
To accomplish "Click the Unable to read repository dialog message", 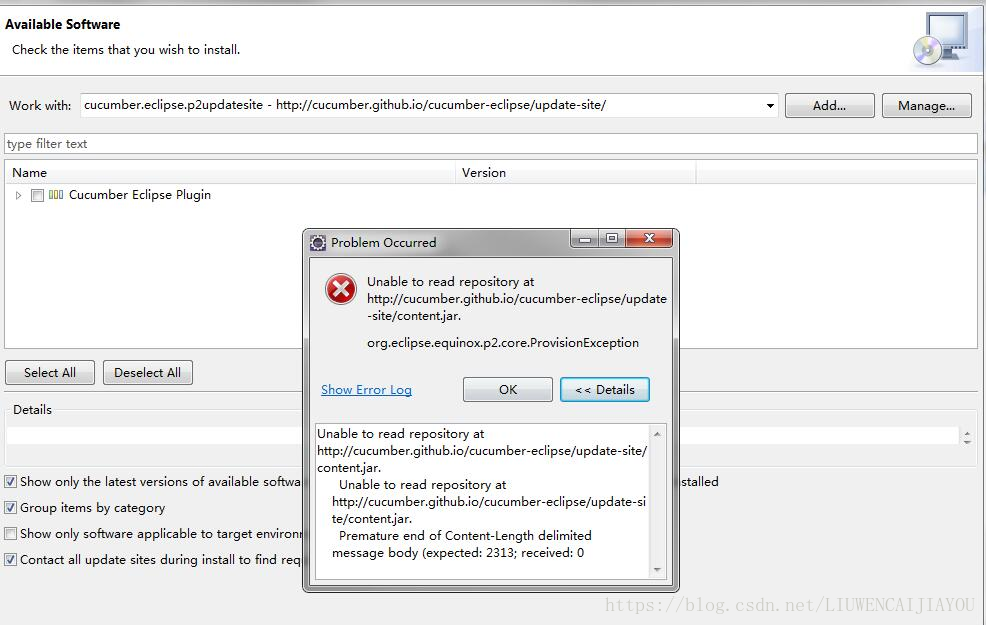I will click(x=516, y=299).
